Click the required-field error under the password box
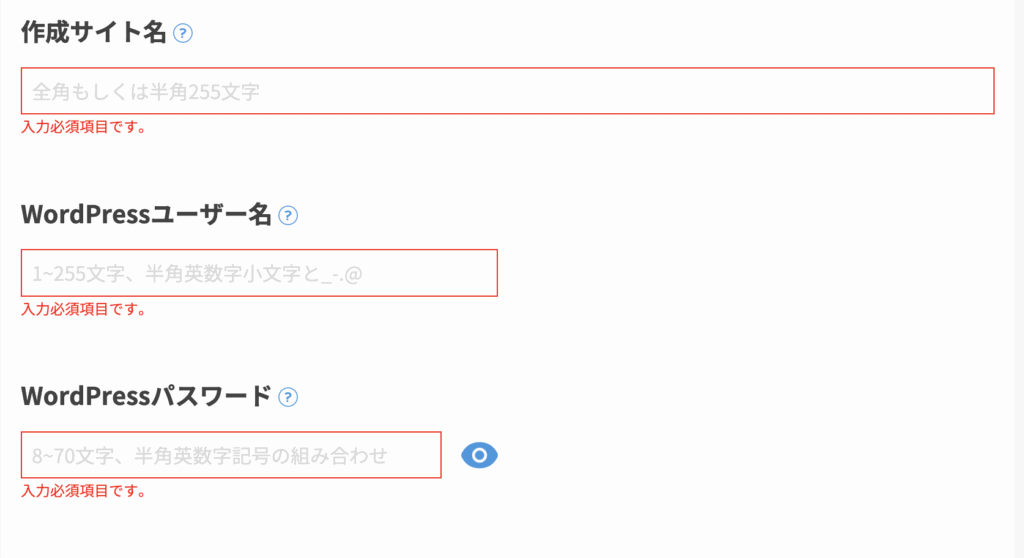Viewport: 1024px width, 558px height. (x=84, y=492)
